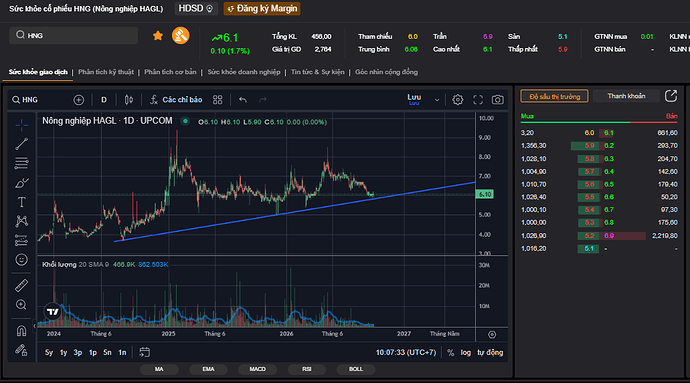Expand the Lưu save dropdown arrow
The height and width of the screenshot is (383, 690).
pyautogui.click(x=437, y=100)
